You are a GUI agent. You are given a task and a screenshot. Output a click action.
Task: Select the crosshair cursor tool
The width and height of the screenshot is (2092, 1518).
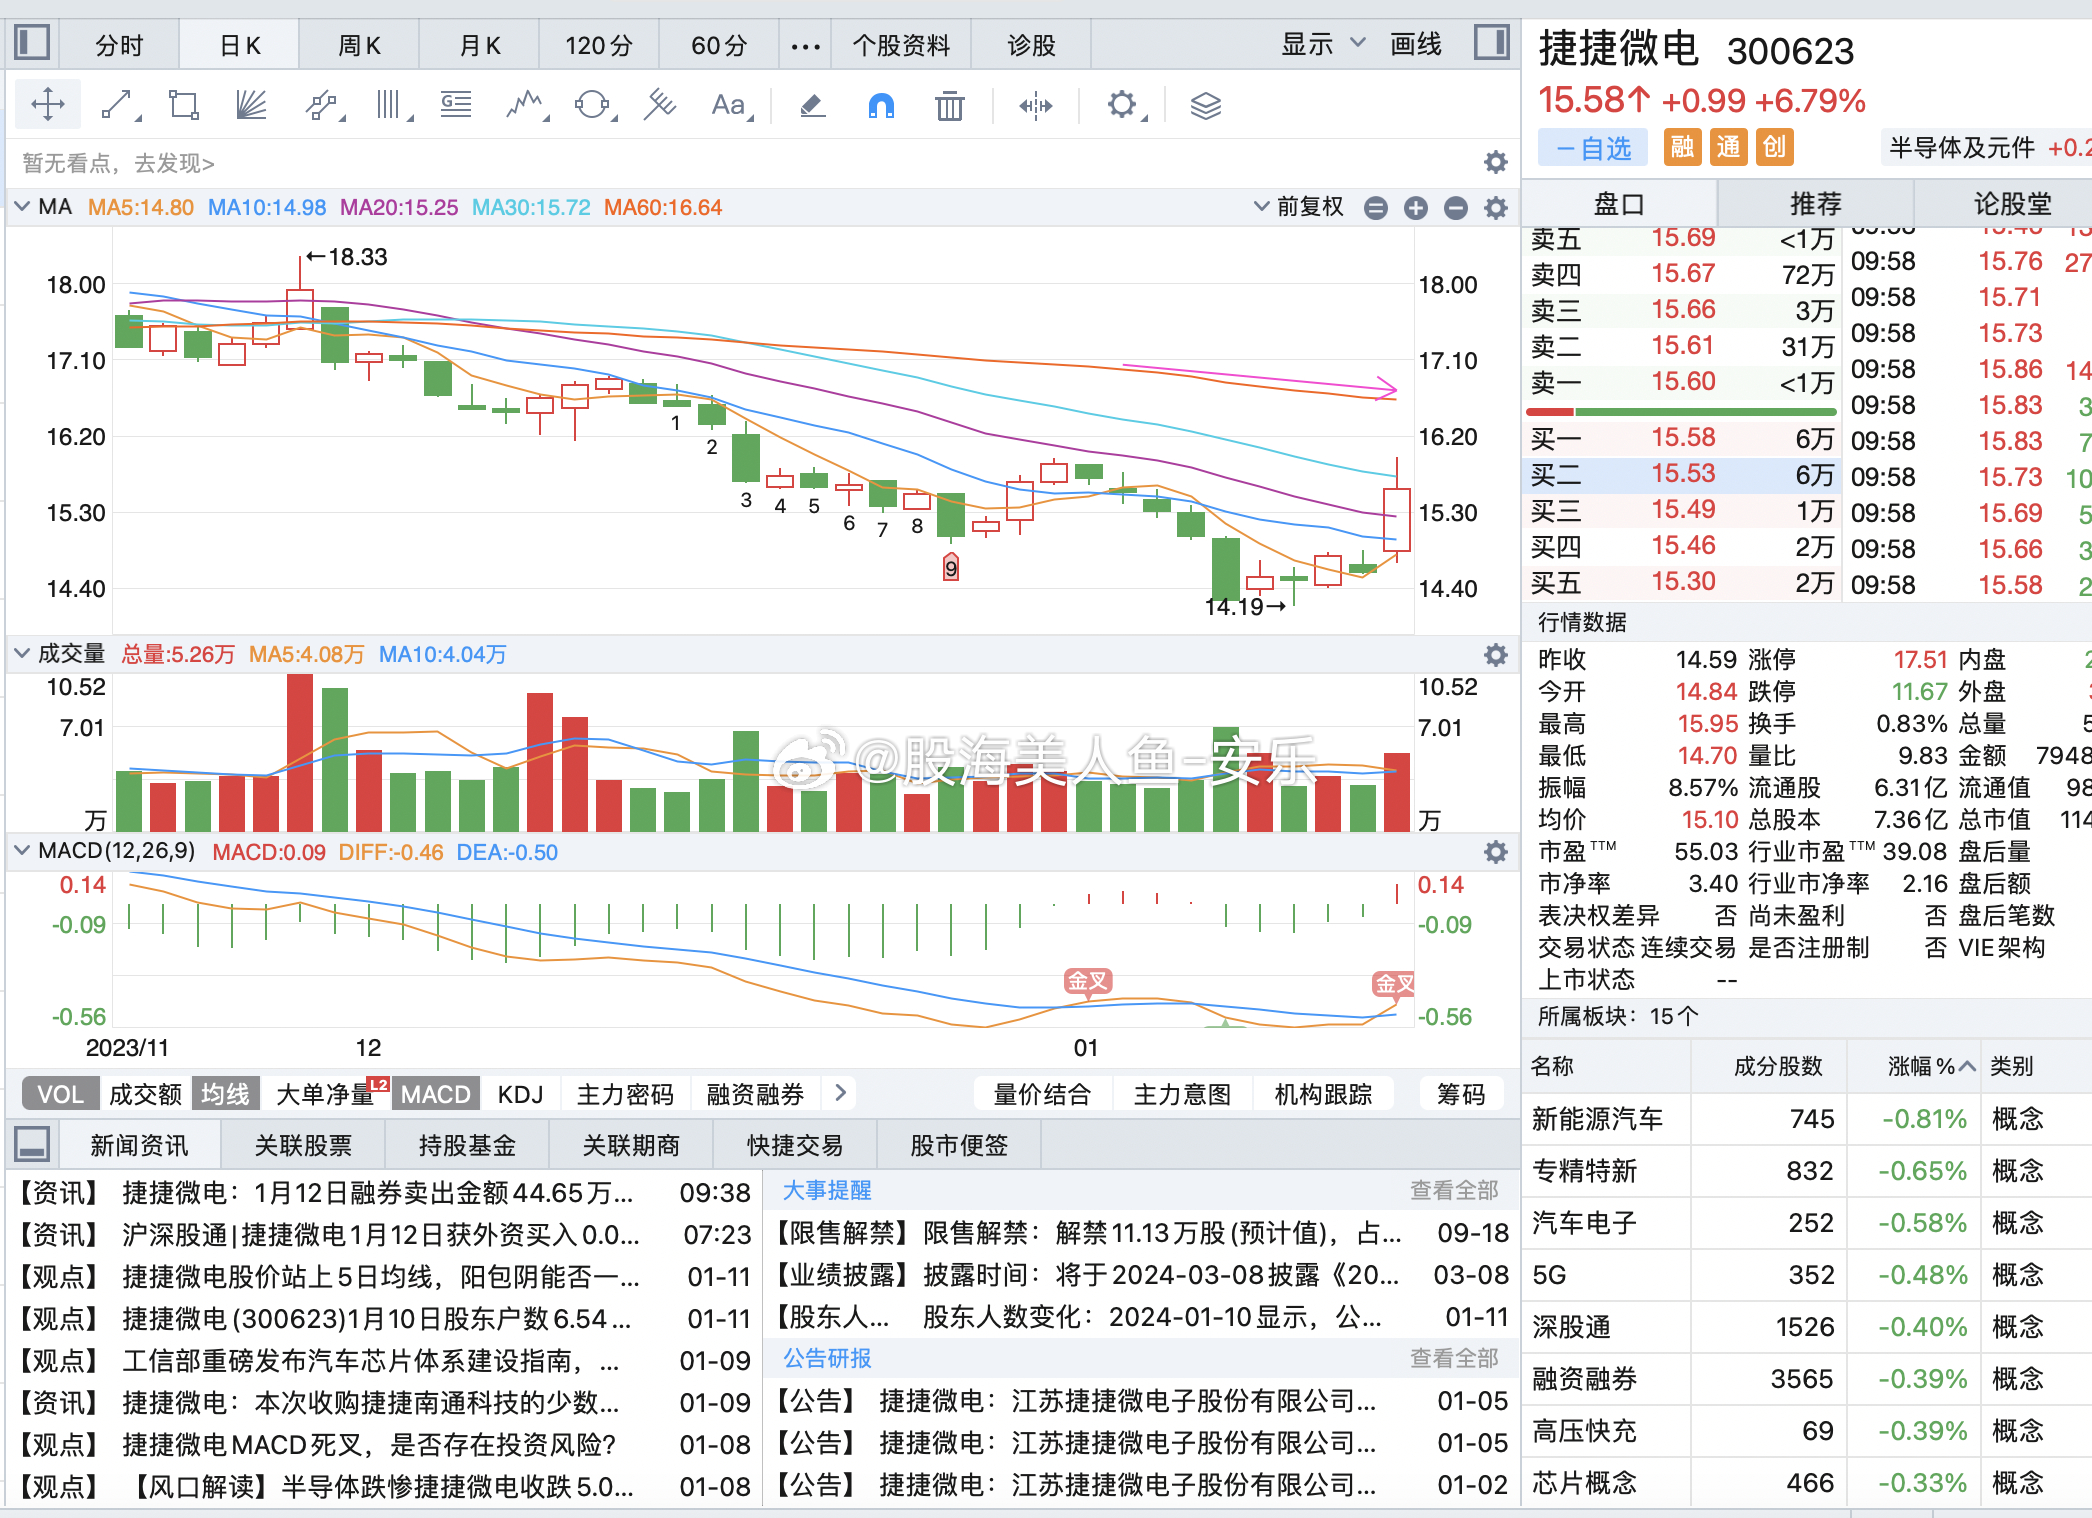pos(47,104)
